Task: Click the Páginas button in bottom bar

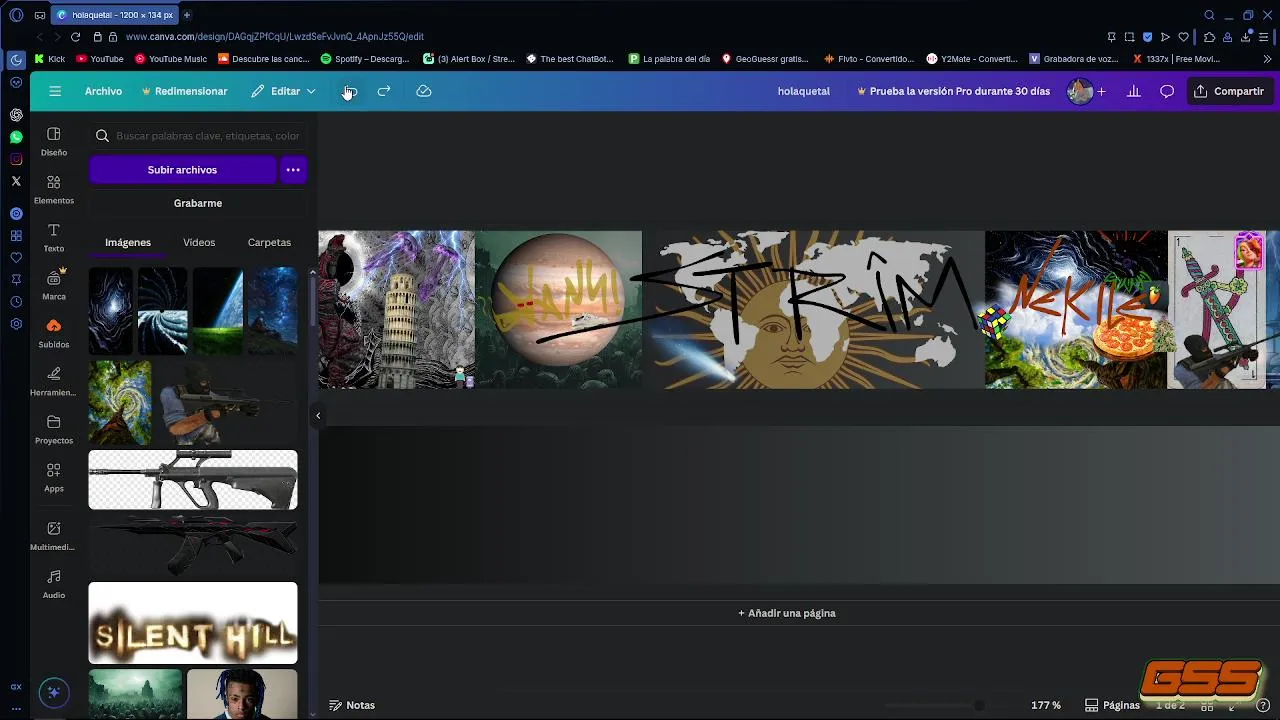Action: (1112, 705)
